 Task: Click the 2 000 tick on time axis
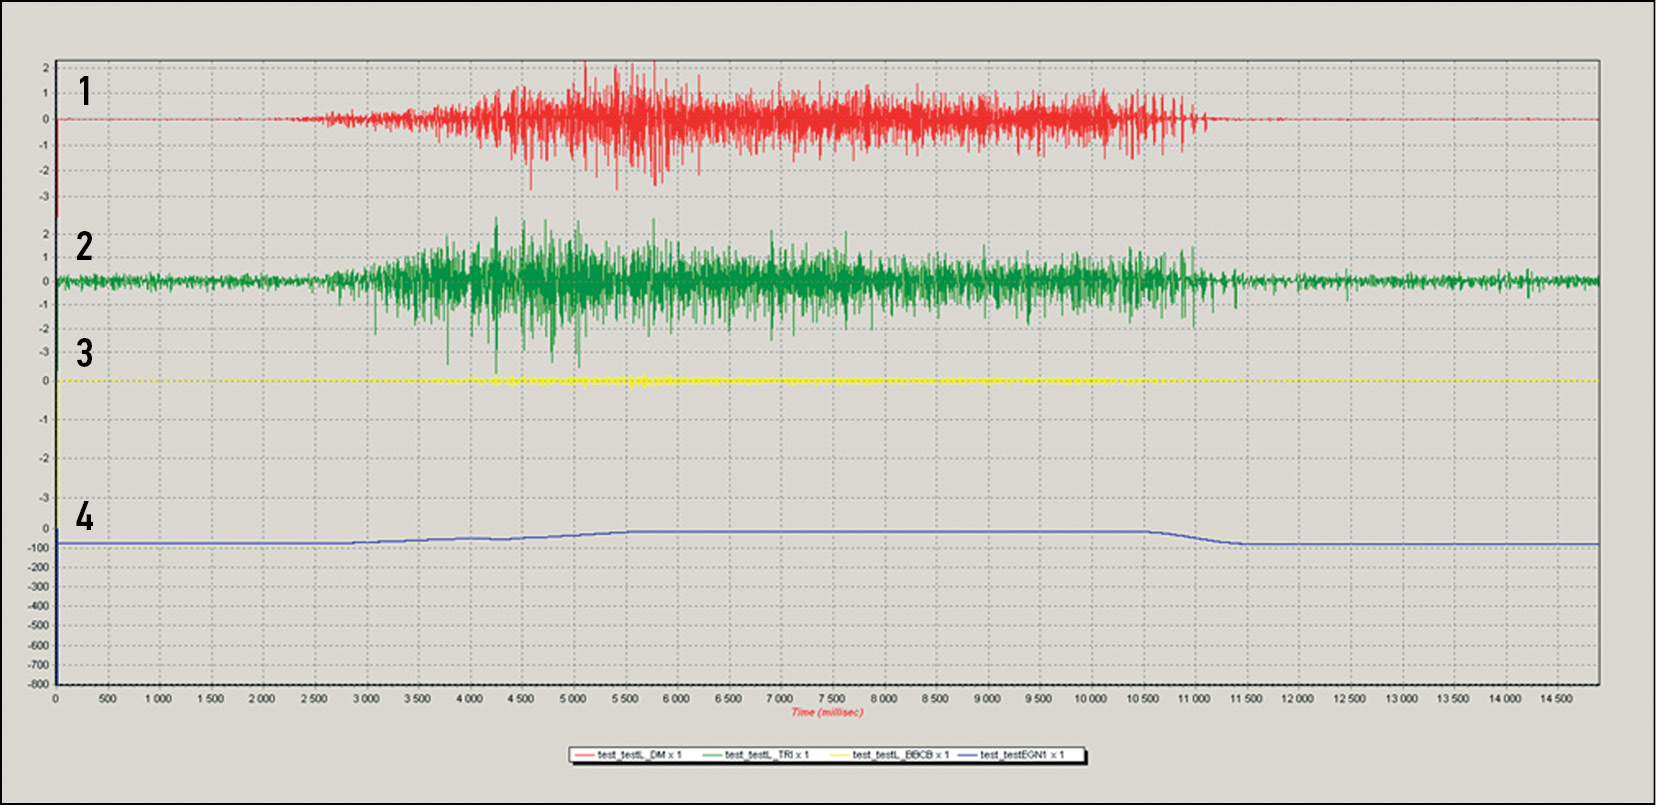tap(262, 699)
